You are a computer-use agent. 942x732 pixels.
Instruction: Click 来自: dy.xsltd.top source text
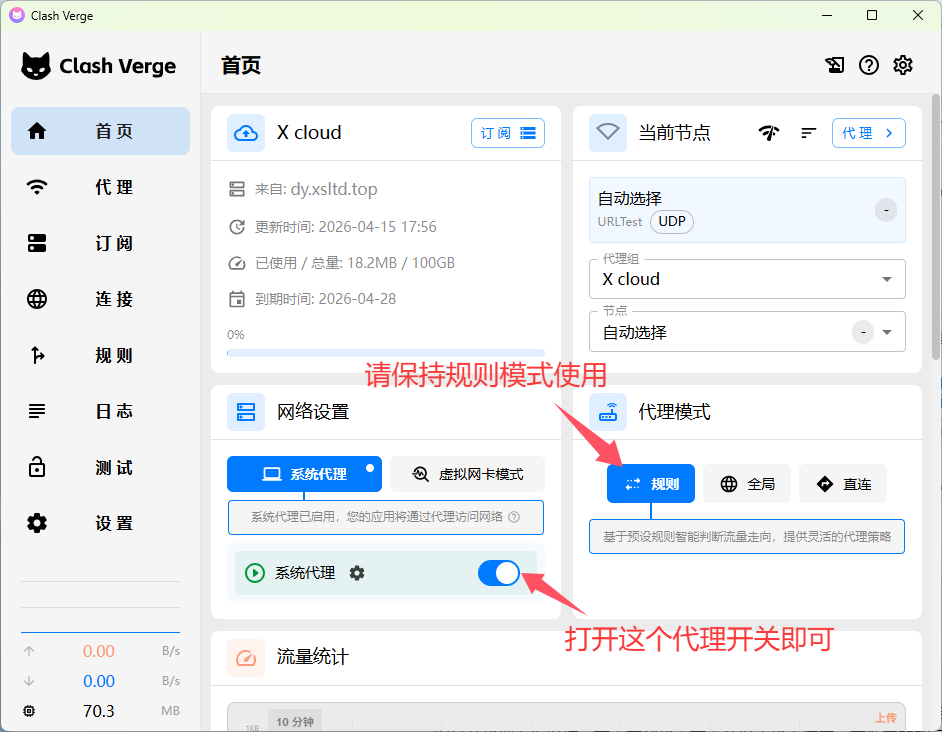[316, 189]
